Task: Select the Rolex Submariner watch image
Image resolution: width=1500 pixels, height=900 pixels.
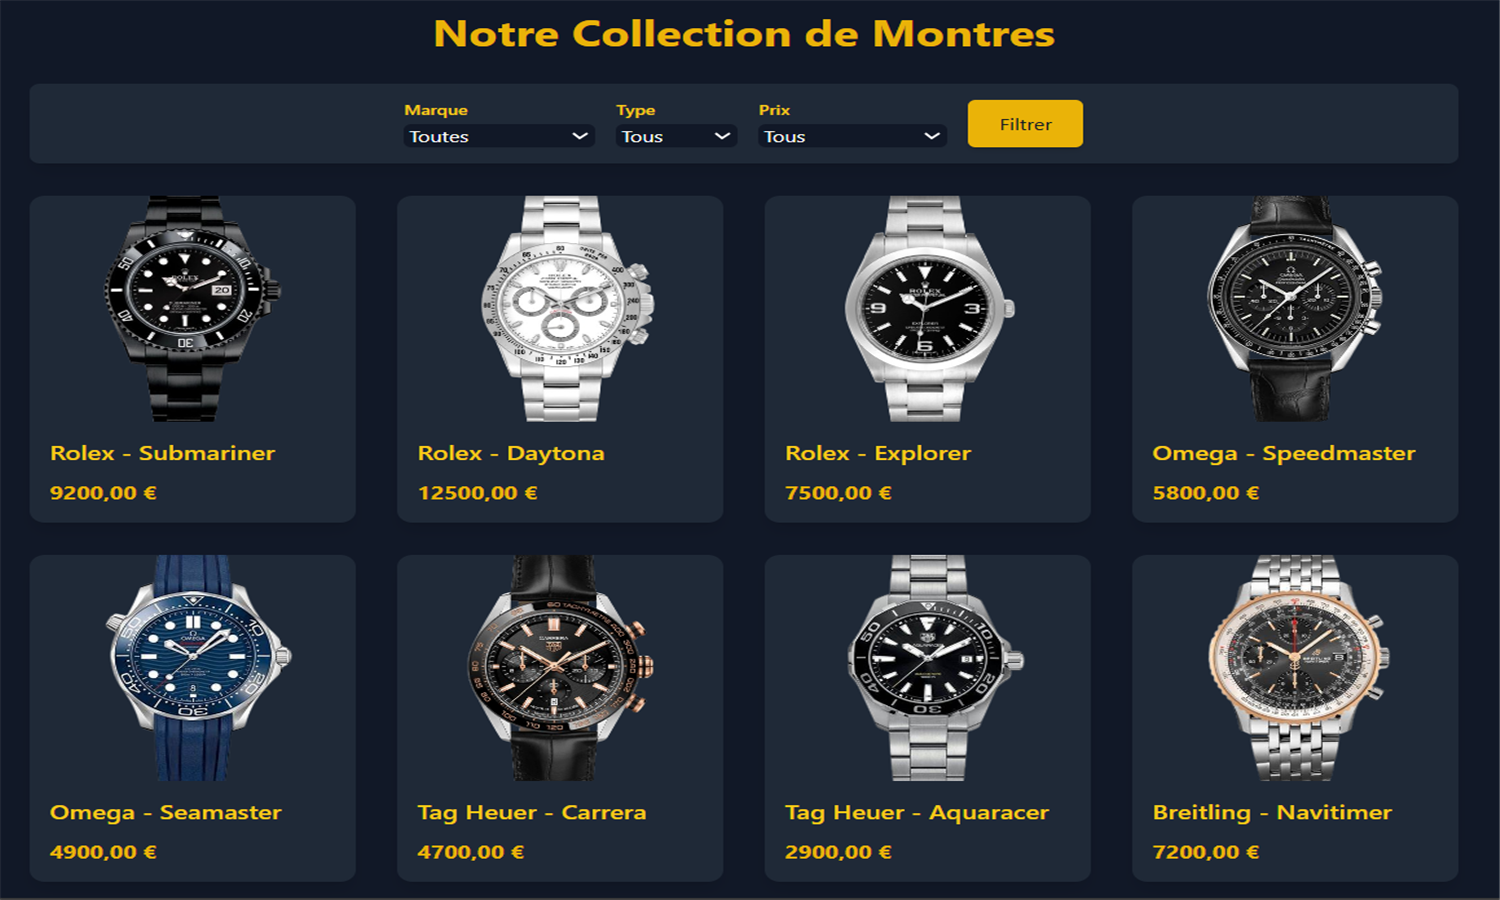Action: pos(193,308)
